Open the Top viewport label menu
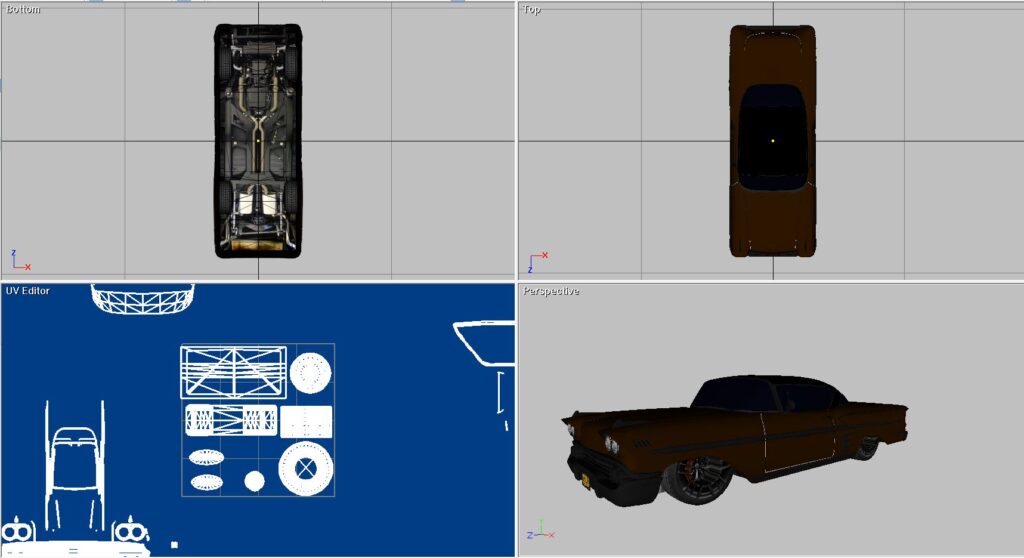 coord(532,9)
